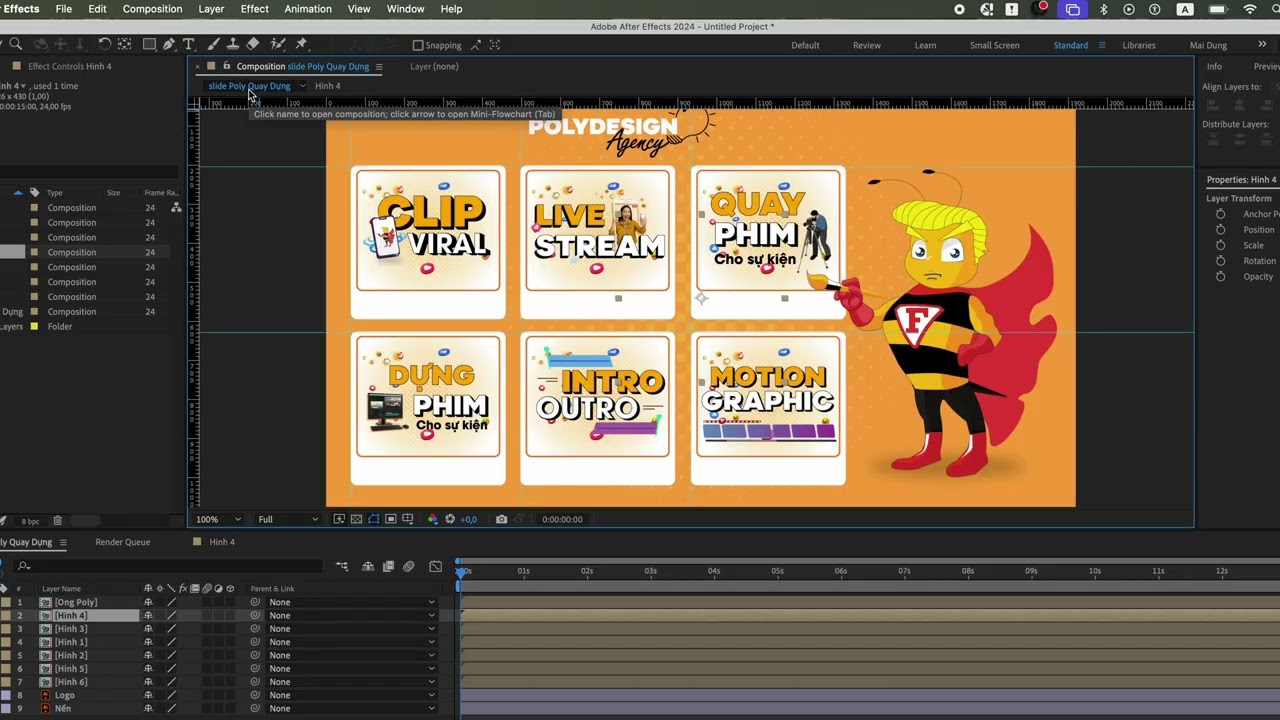Switch to the Hinh 4 timeline tab
Screen dimensions: 1280x720
coord(222,542)
